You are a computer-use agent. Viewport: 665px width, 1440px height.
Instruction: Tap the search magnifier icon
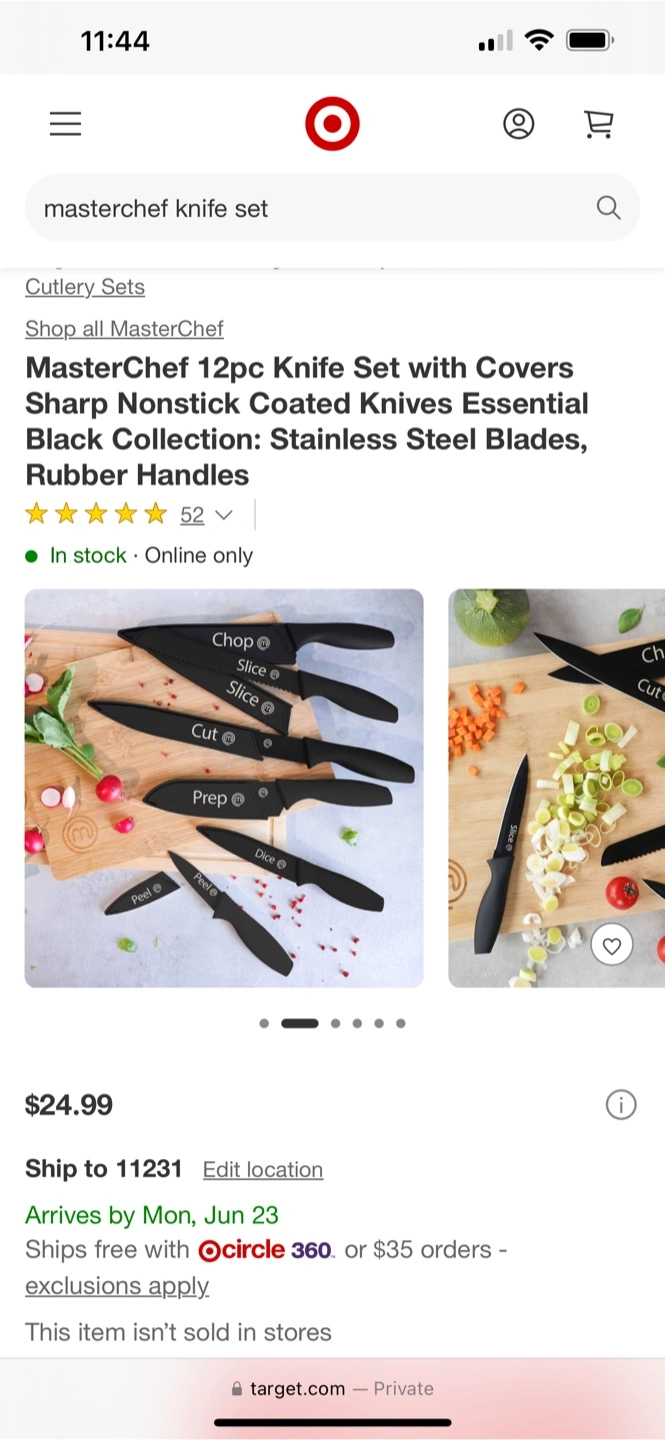point(608,208)
